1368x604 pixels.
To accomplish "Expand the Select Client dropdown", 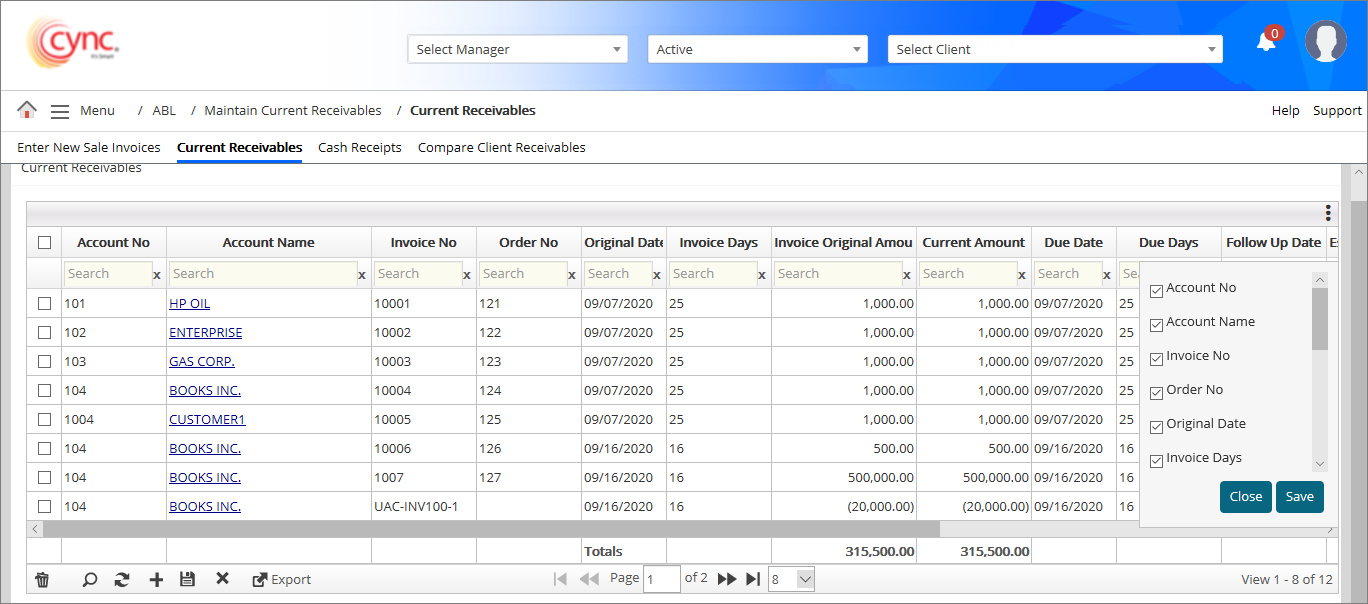I will coord(1054,49).
